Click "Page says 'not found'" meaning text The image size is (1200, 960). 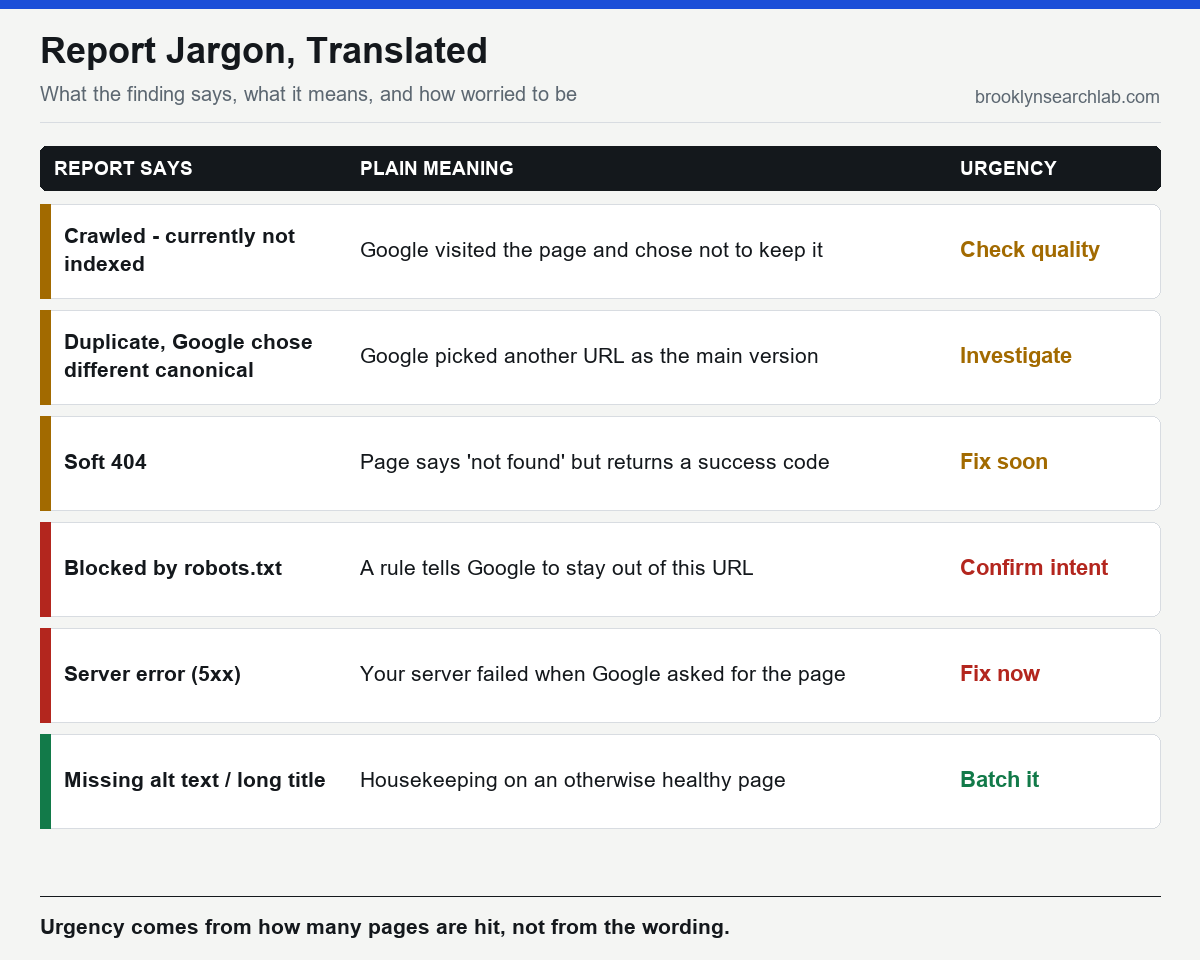(595, 462)
